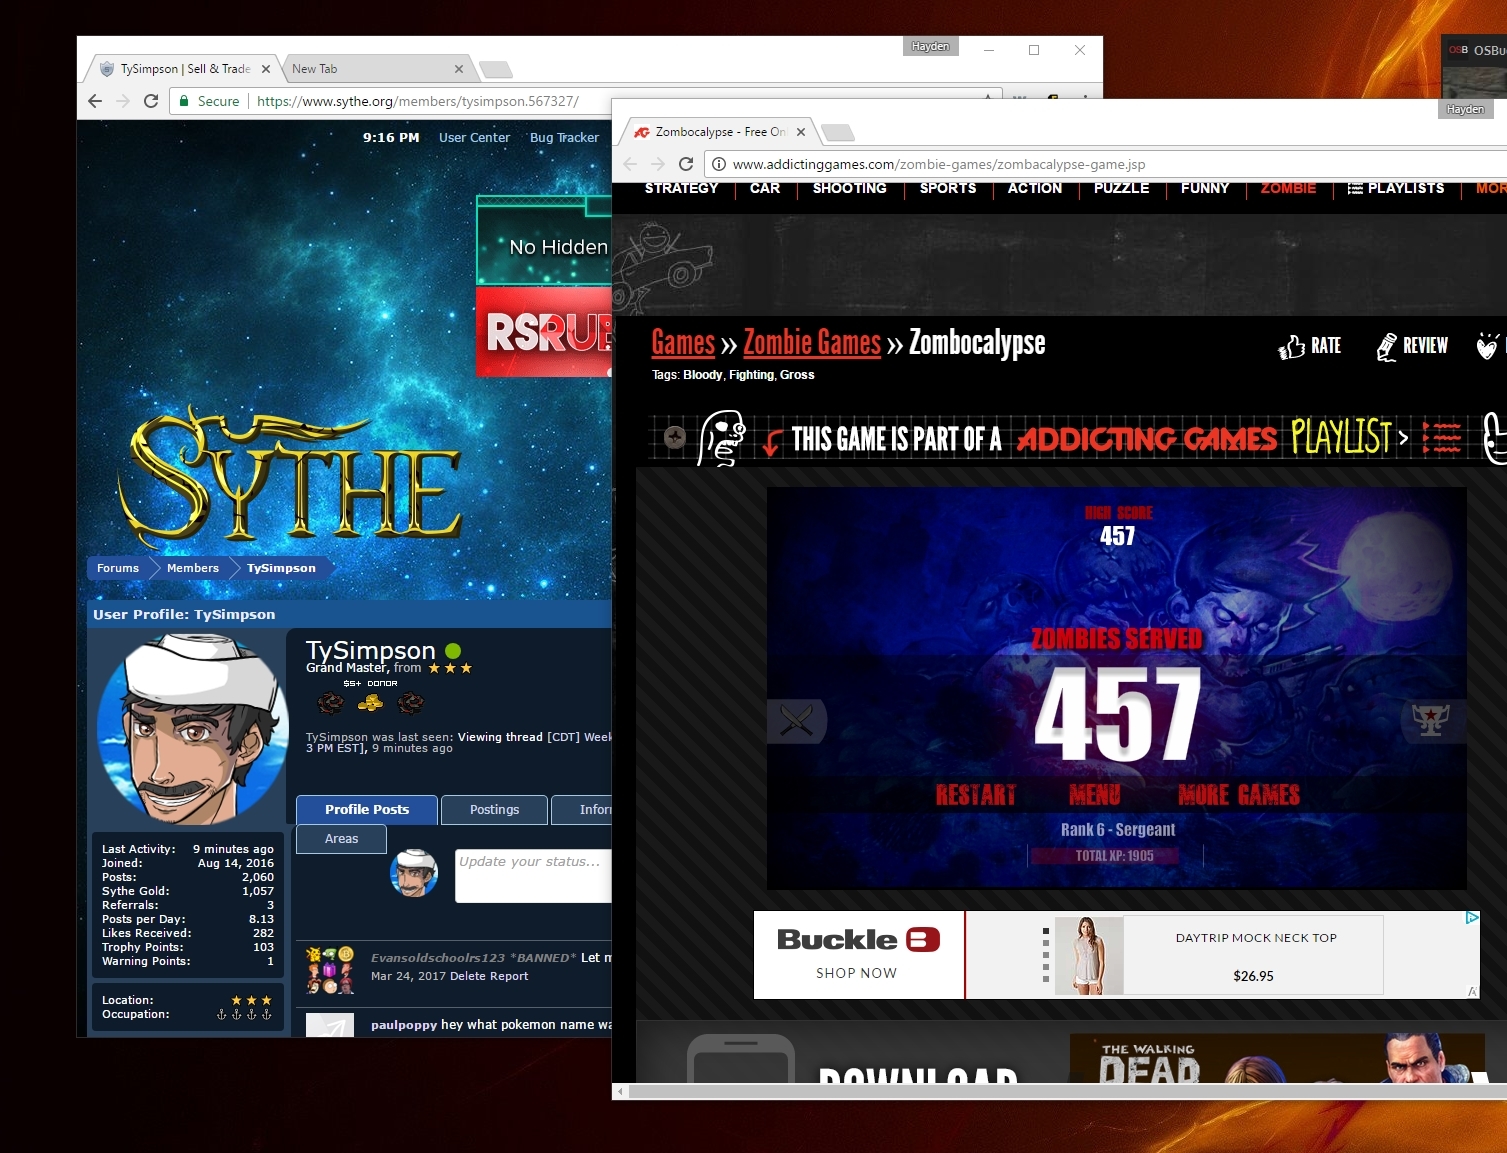Viewport: 1507px width, 1153px height.
Task: Click back arrow in Zombocalypse browser window
Action: click(630, 164)
